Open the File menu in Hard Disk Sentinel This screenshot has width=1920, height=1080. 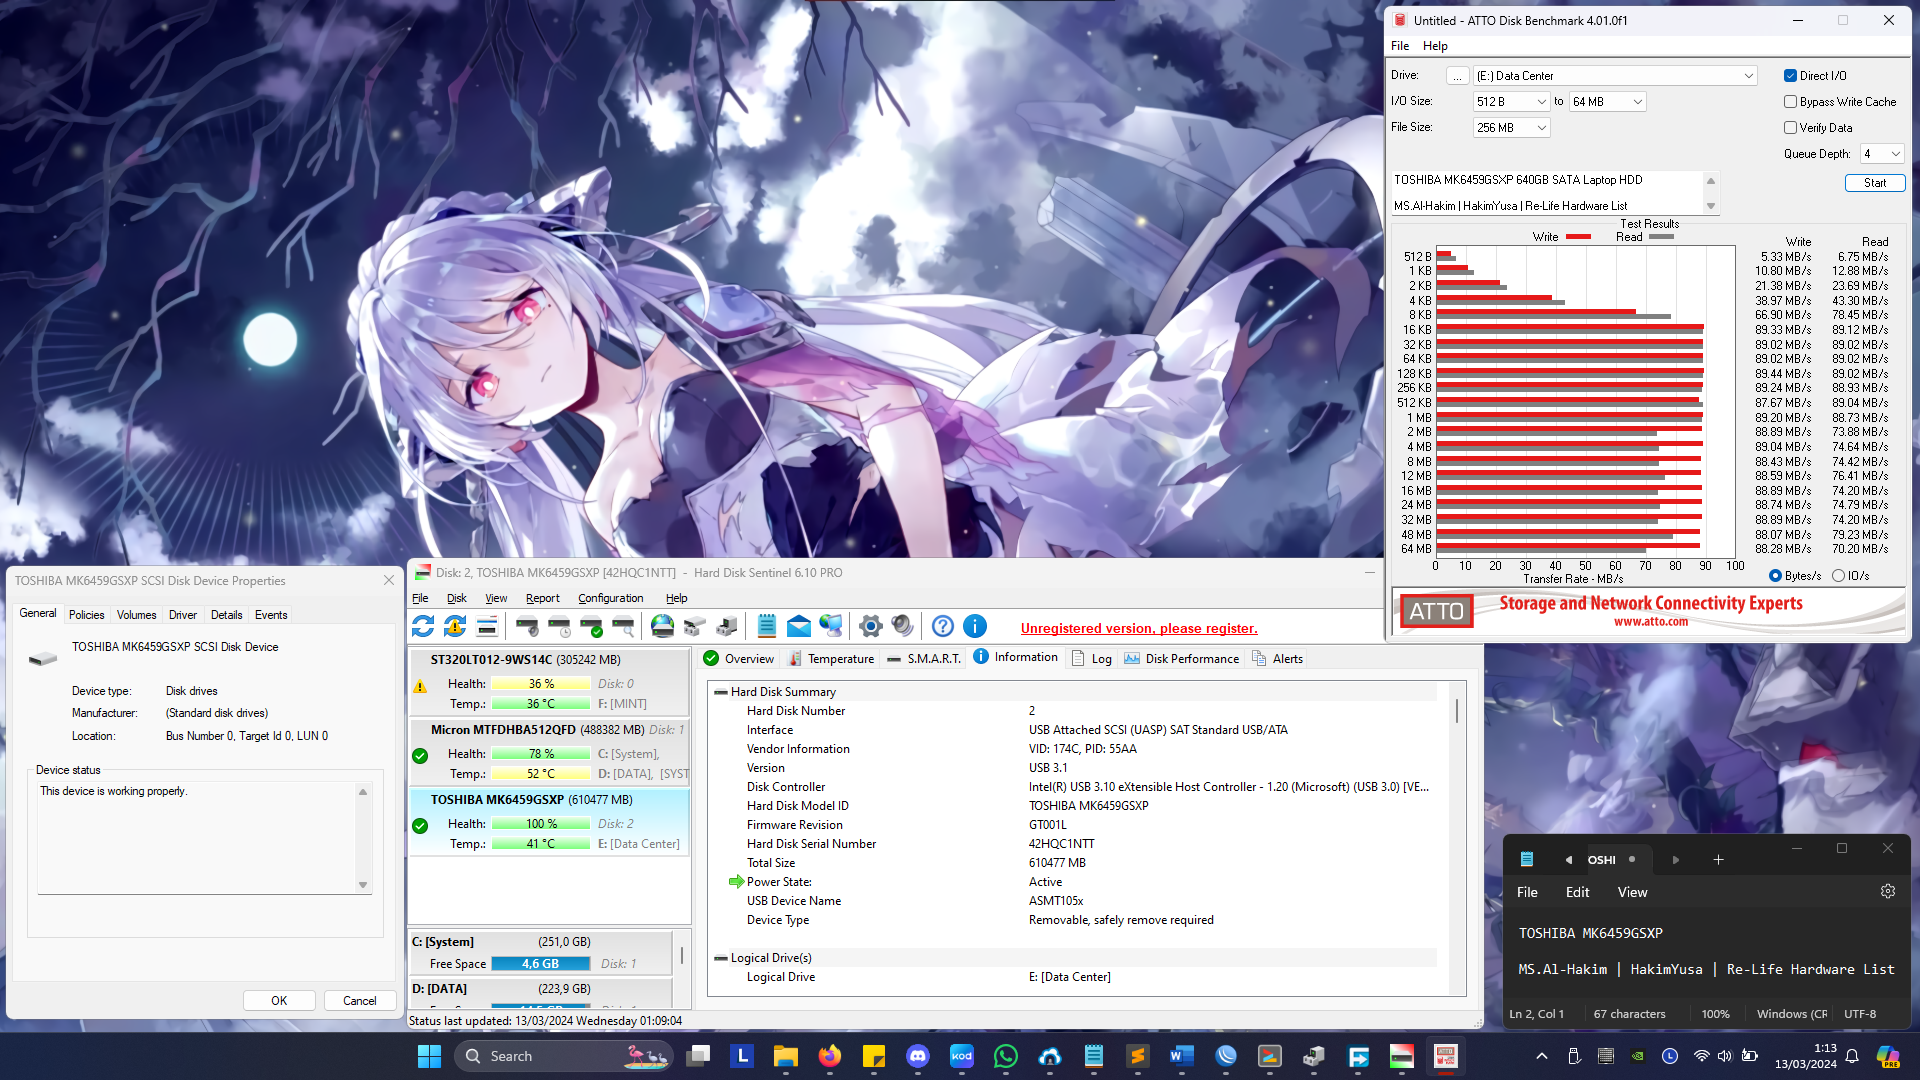[420, 598]
